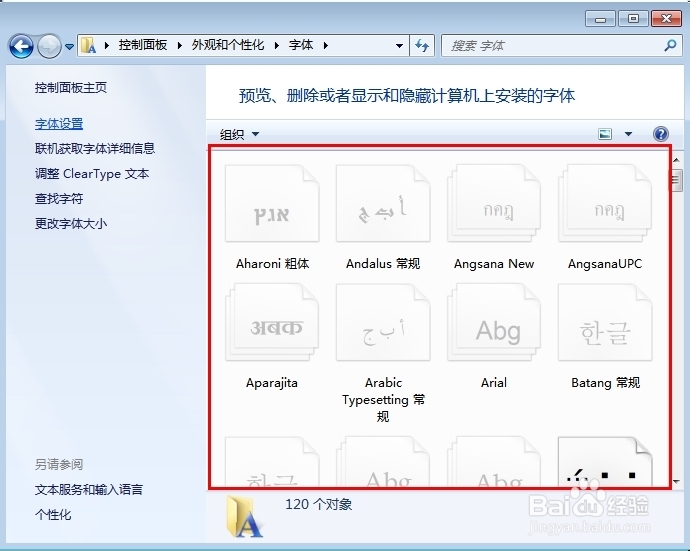The image size is (690, 551).
Task: Open the Aharoni 粗体 font icon
Action: coord(272,205)
